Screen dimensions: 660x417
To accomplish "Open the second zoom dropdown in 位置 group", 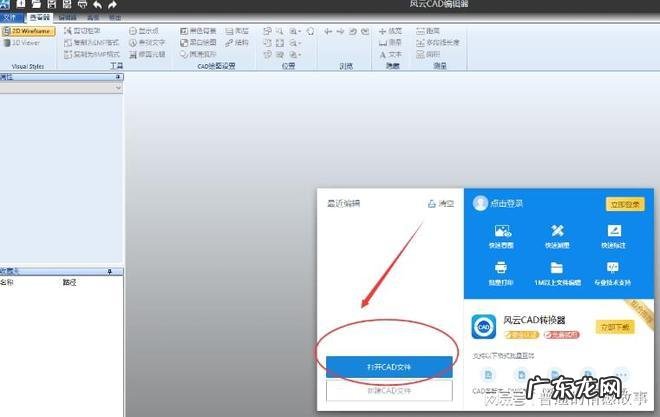I will click(295, 43).
